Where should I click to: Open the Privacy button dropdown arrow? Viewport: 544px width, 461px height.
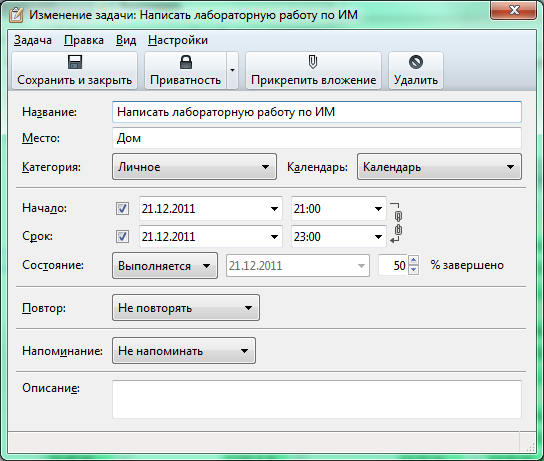point(232,70)
